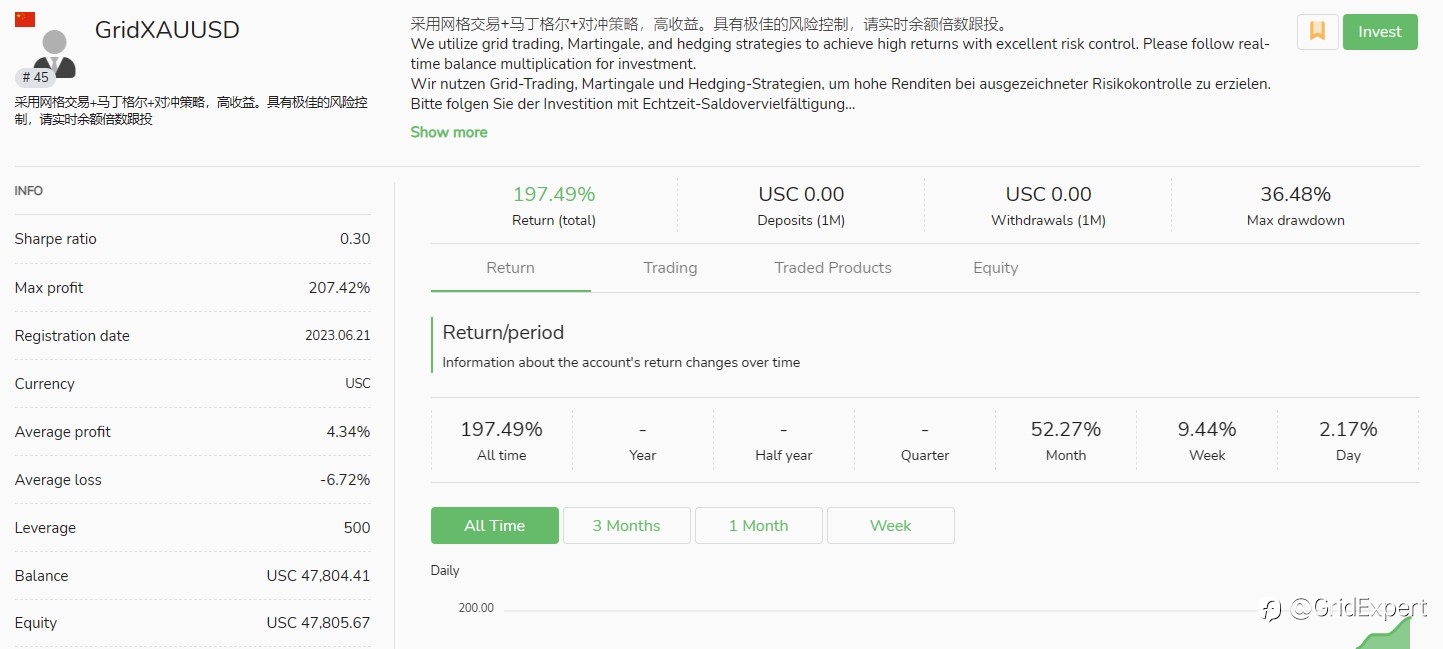Select the 3 Months chart range
This screenshot has height=649, width=1443.
click(x=627, y=526)
